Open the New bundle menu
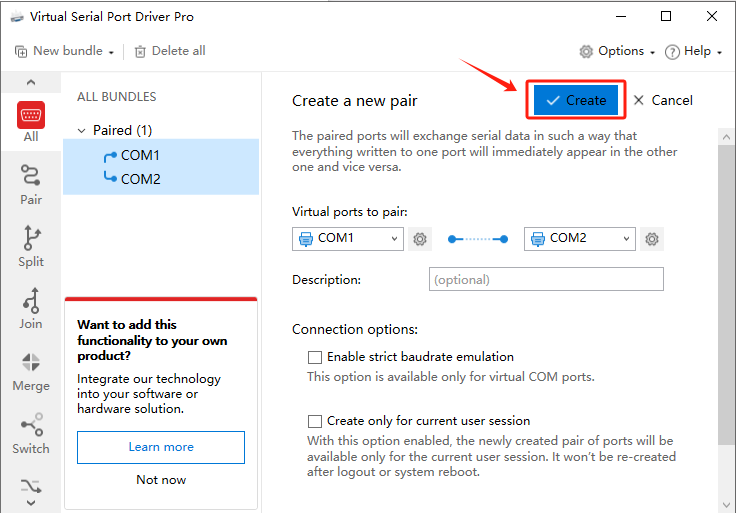The height and width of the screenshot is (513, 736). pyautogui.click(x=66, y=51)
